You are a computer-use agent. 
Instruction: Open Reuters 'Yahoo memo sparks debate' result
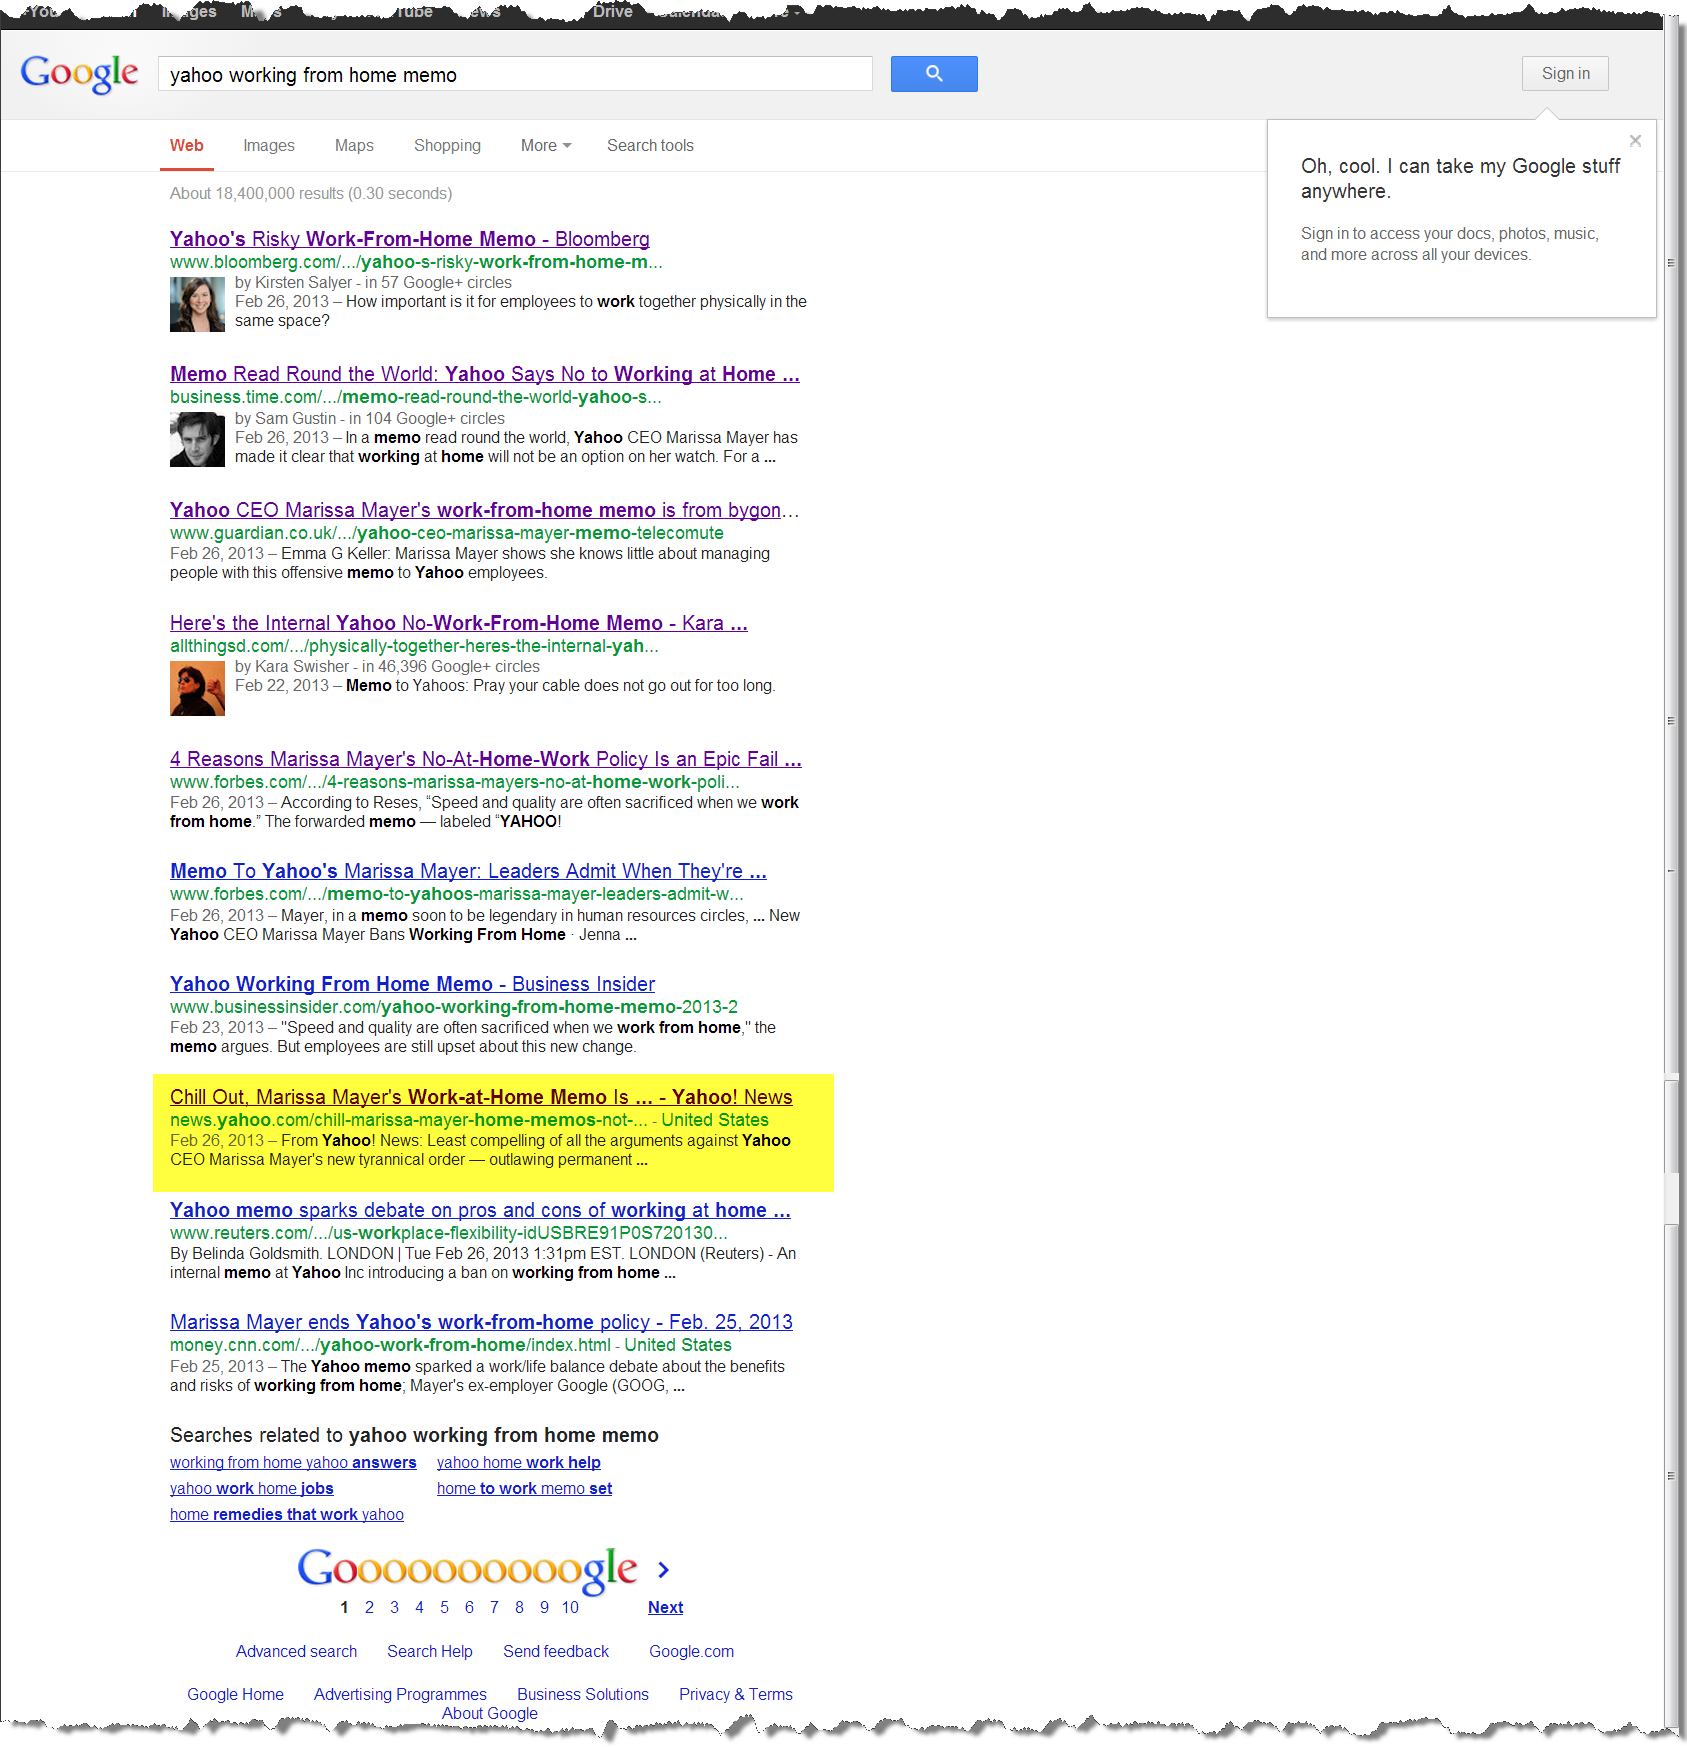tap(480, 1210)
